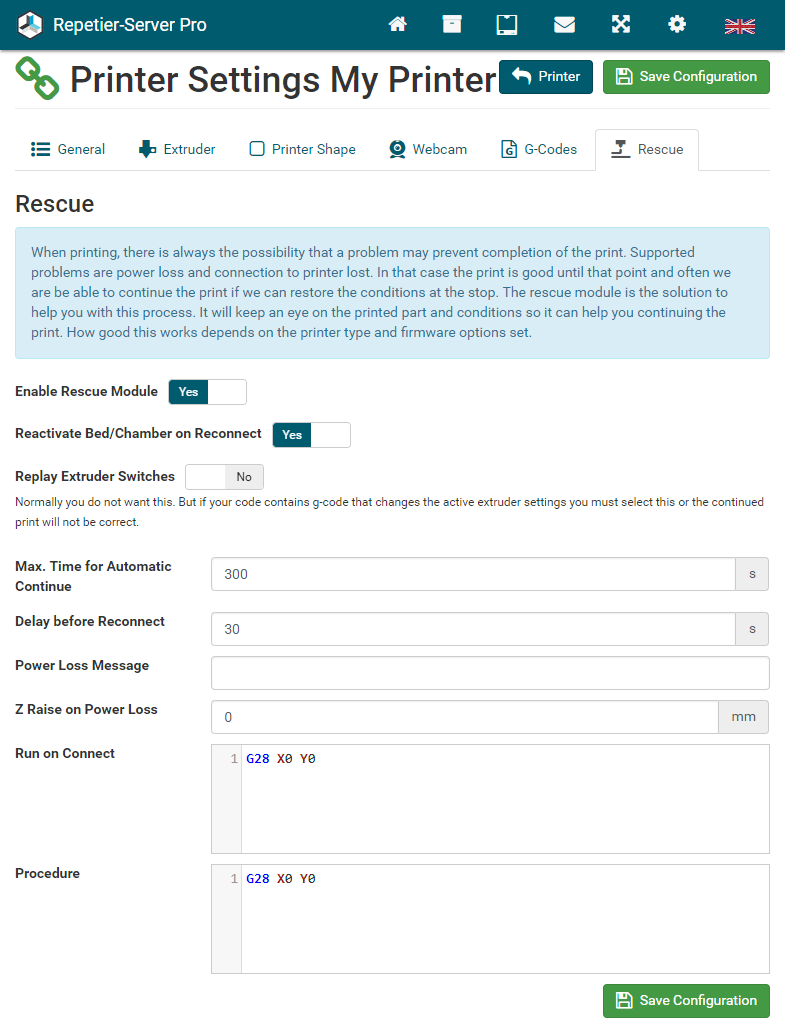
Task: Open the archive box icon in navbar
Action: pyautogui.click(x=452, y=25)
